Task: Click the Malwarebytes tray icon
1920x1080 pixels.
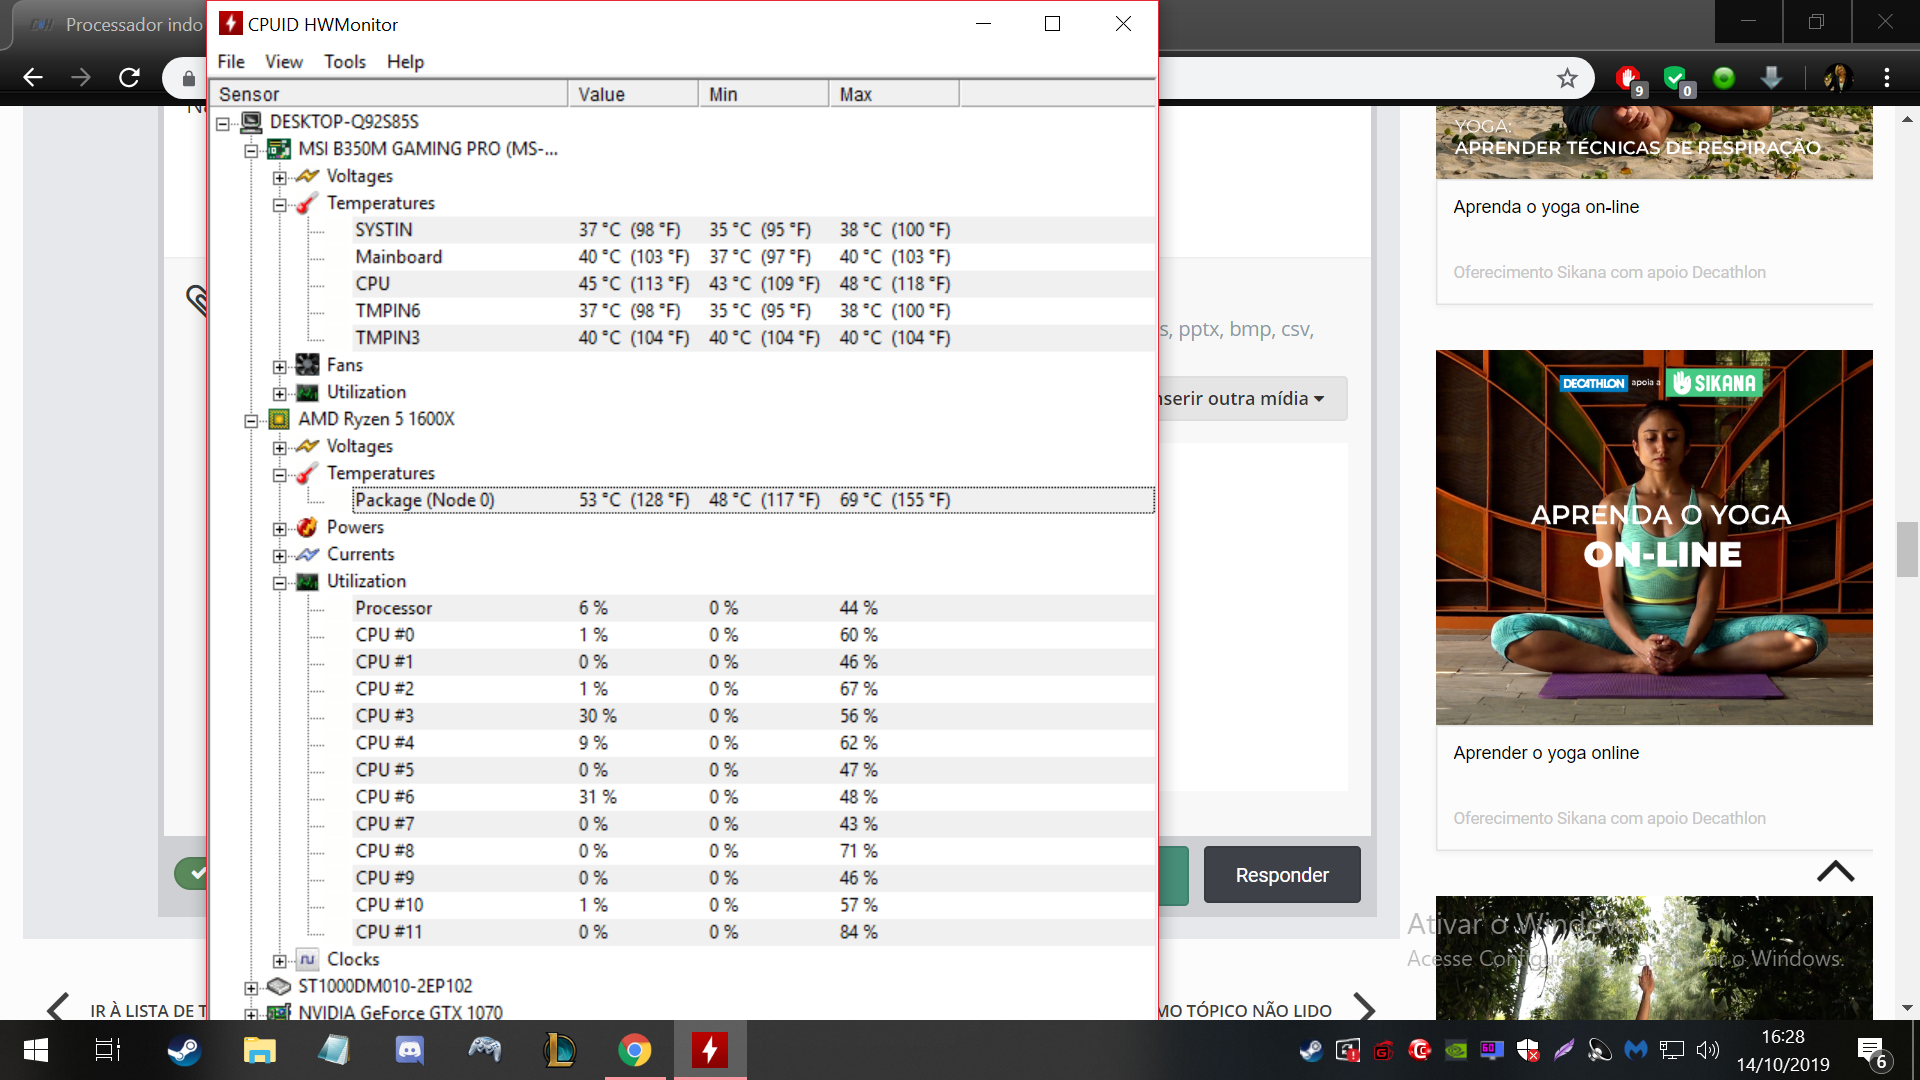Action: [1636, 1050]
